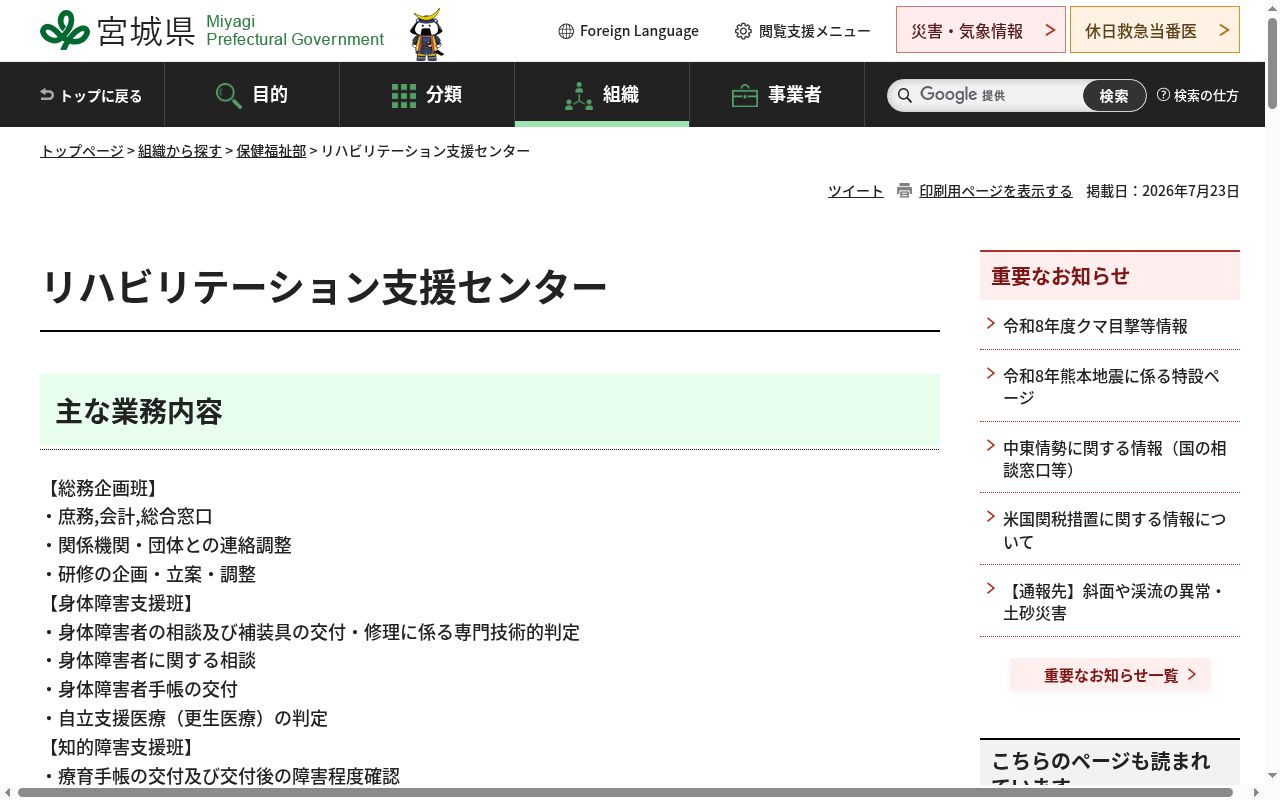
Task: Click the Miyagi Prefecture green logo icon
Action: pos(65,31)
